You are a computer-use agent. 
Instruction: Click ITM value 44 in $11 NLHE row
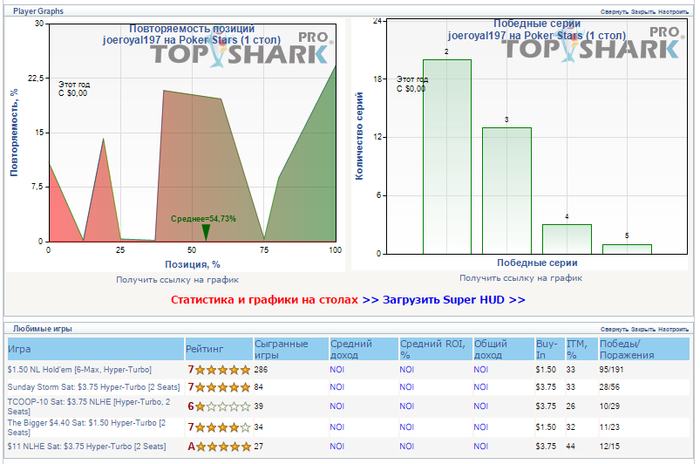point(571,447)
